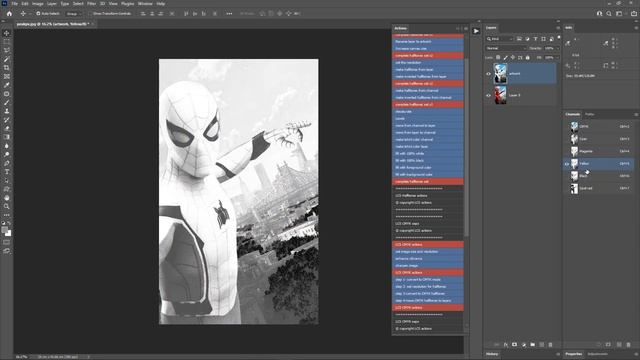Run the 'desaturate' action button
The width and height of the screenshot is (640, 360).
[x=428, y=111]
